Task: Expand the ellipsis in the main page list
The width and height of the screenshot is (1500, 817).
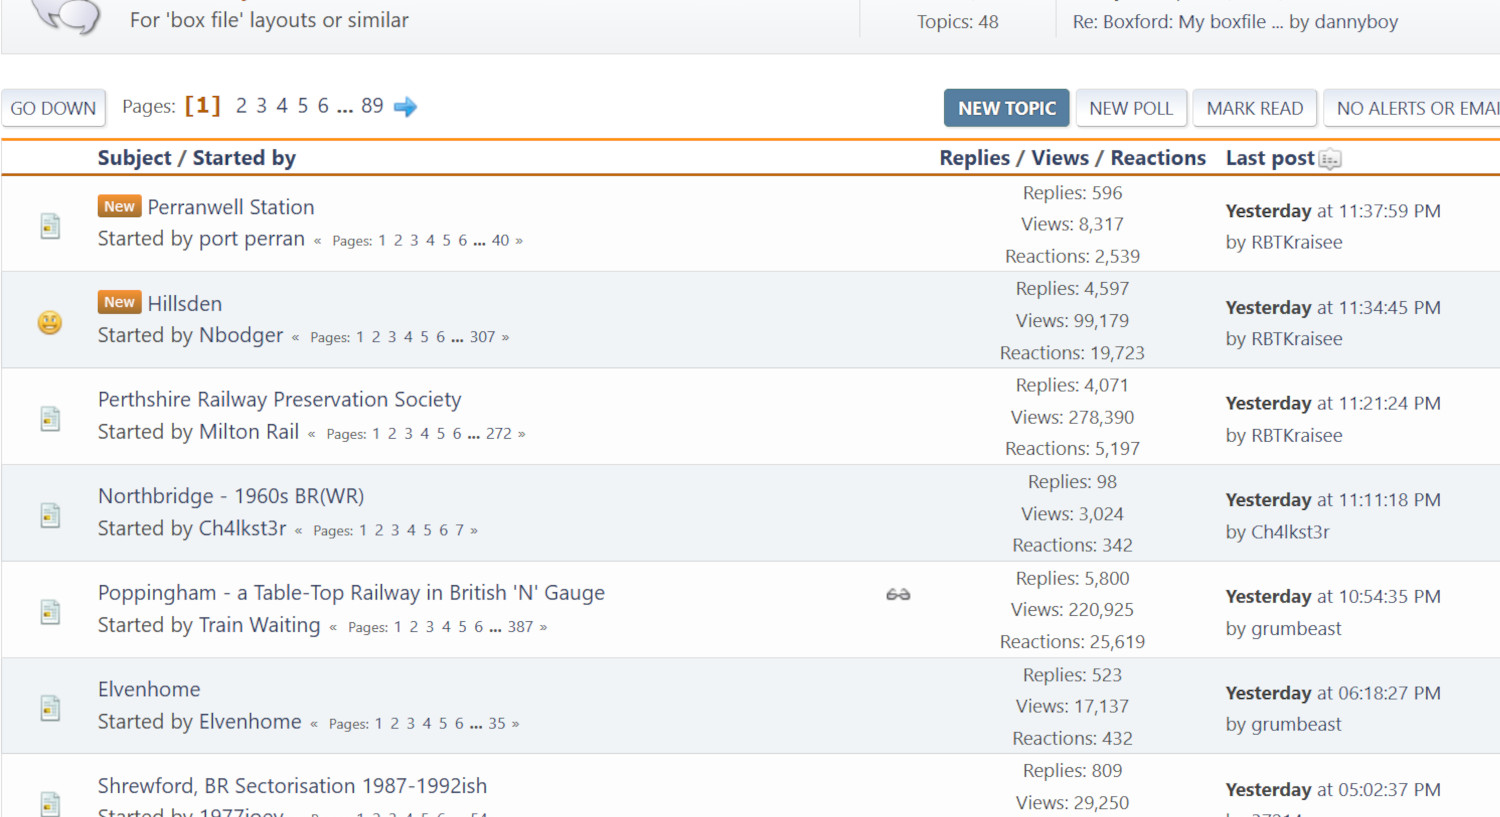Action: [345, 107]
